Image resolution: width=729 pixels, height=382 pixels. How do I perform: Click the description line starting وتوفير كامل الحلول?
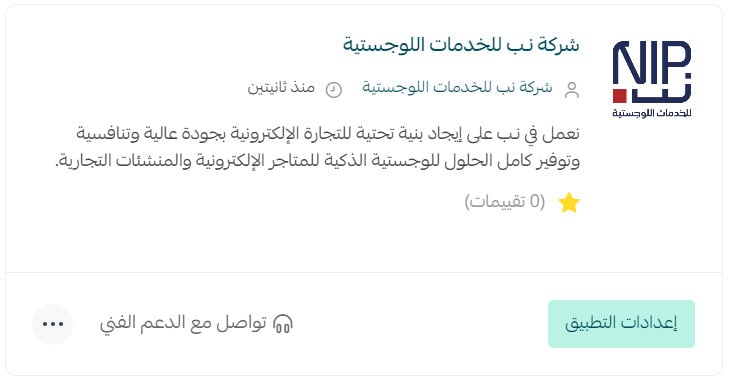click(318, 161)
